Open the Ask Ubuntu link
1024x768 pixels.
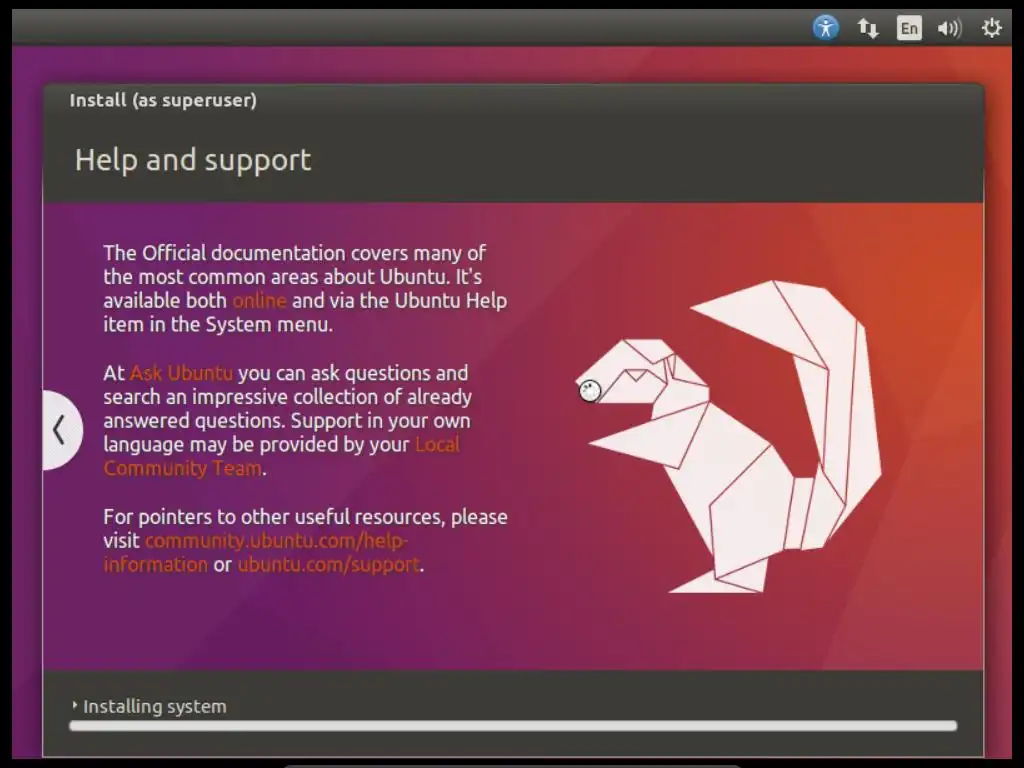182,373
